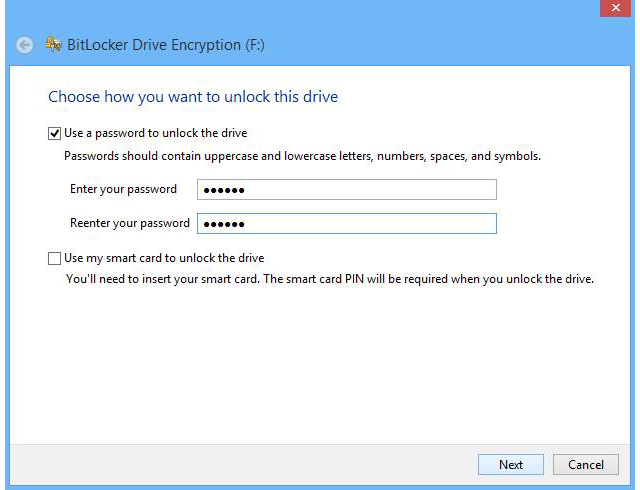Click the masked dots in the first password box
This screenshot has width=640, height=490.
click(x=222, y=190)
